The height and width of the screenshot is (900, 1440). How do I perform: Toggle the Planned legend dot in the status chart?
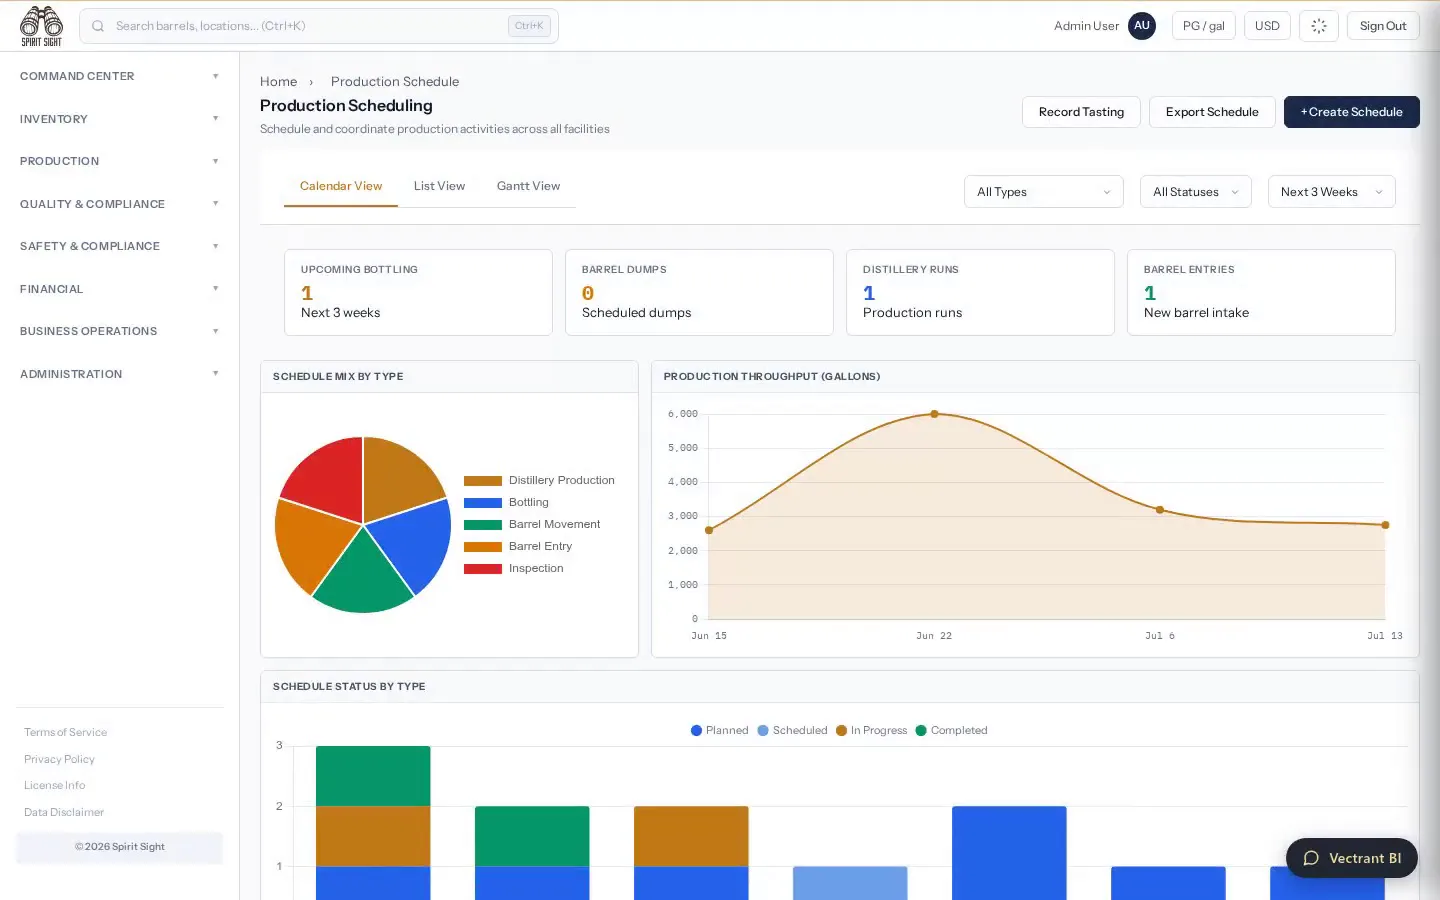click(696, 731)
